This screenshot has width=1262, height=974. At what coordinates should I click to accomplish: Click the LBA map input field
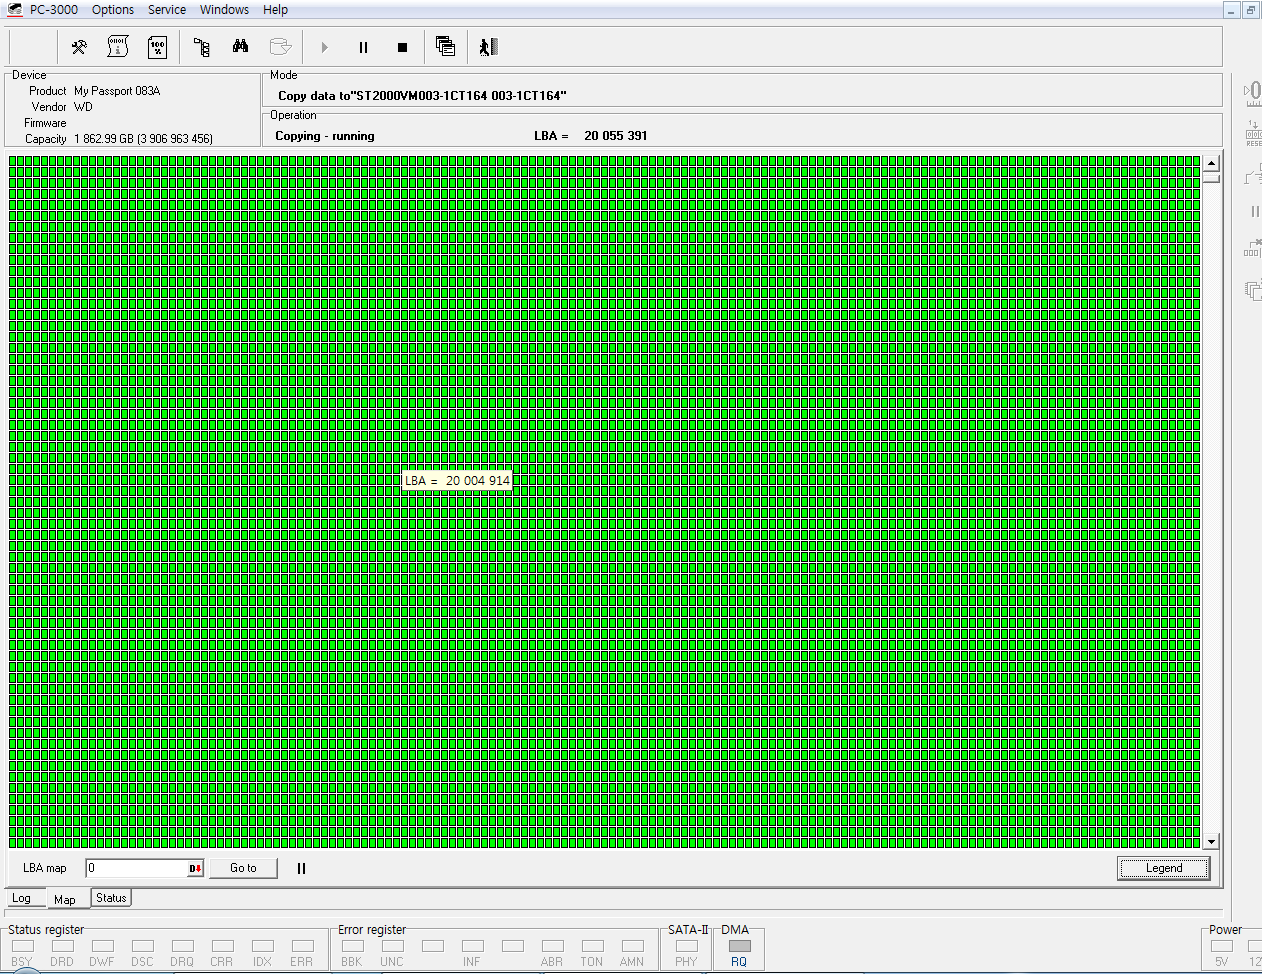pyautogui.click(x=136, y=868)
